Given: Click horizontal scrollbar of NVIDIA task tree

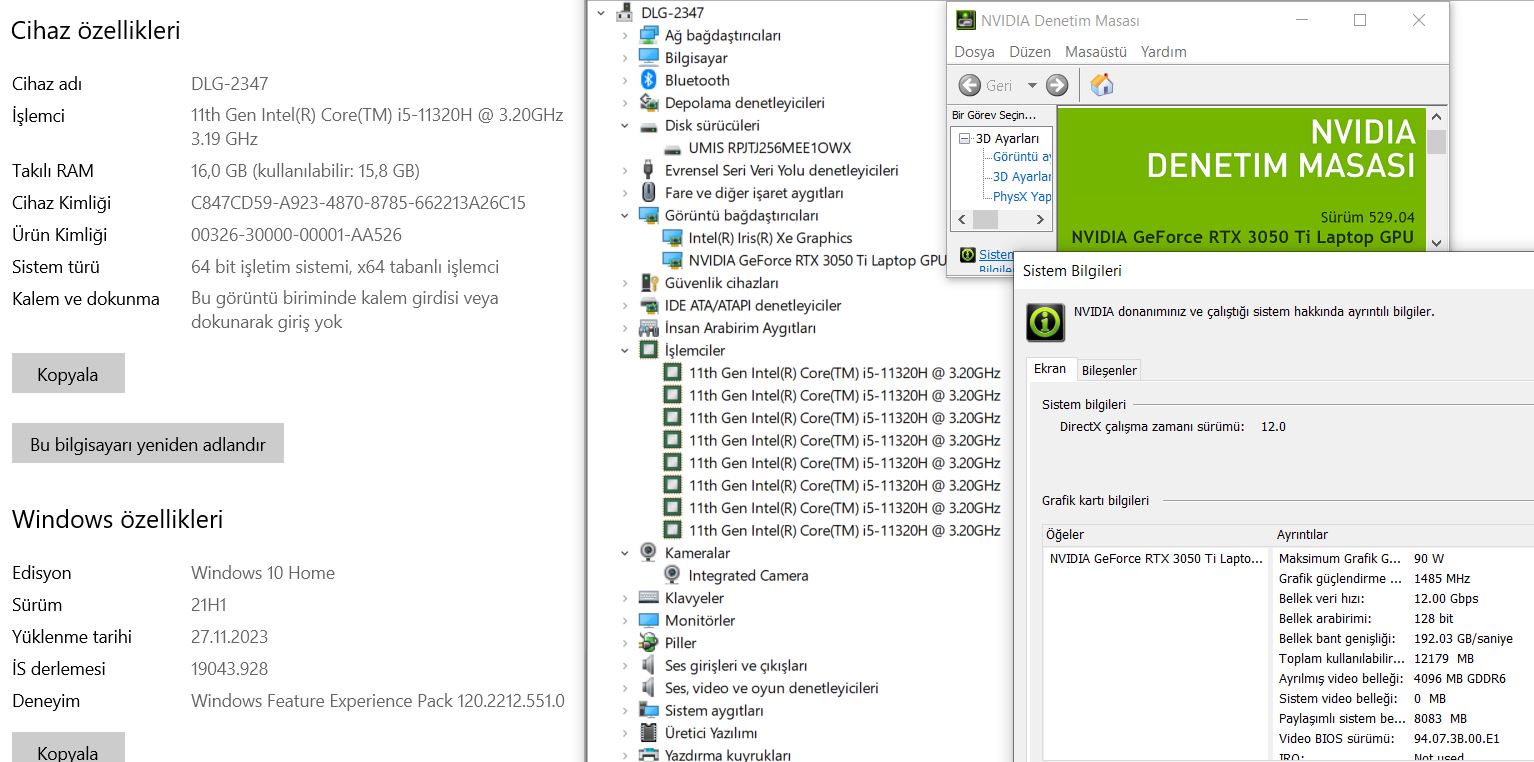Looking at the screenshot, I should coord(1001,219).
